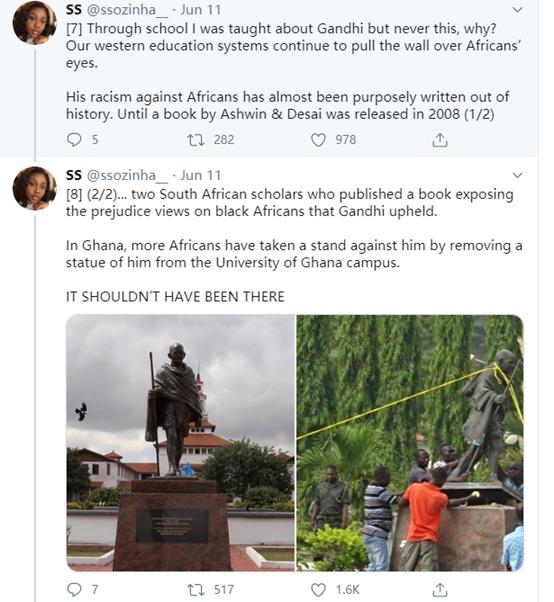Open the more-options chevron on tweet [7]
Viewport: 554px width, 602px height.
tap(518, 10)
